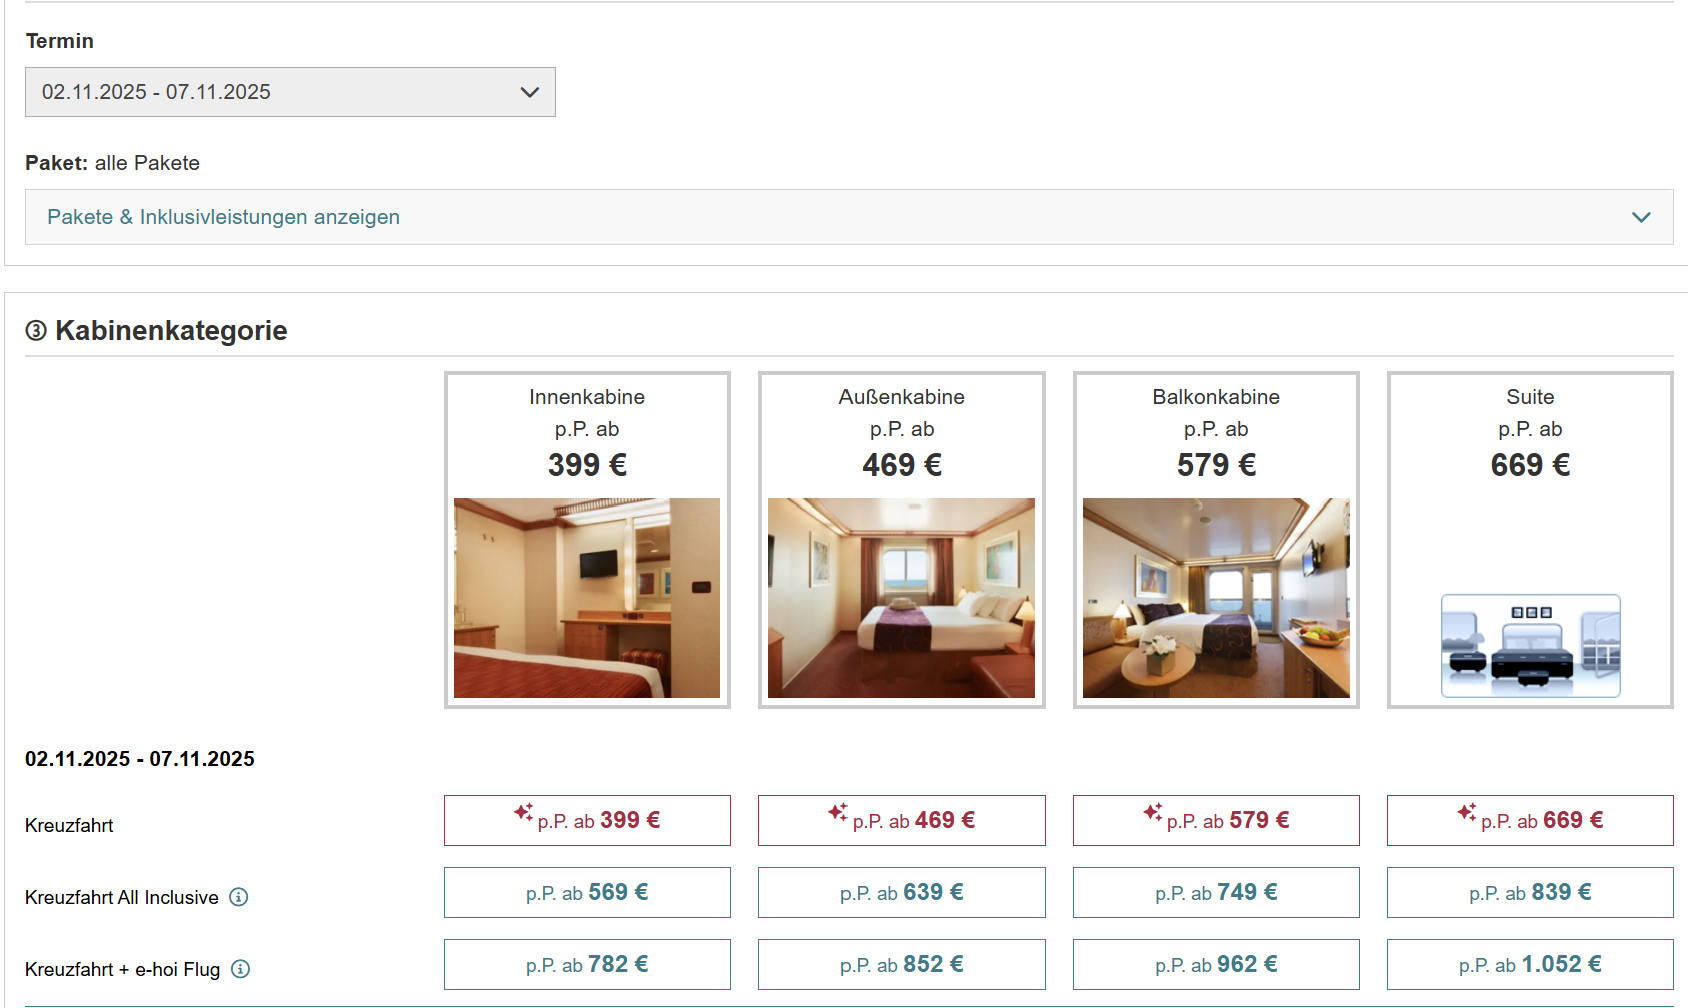
Task: Click the info icon beside Kreuzfahrt All Inclusive
Action: (238, 897)
